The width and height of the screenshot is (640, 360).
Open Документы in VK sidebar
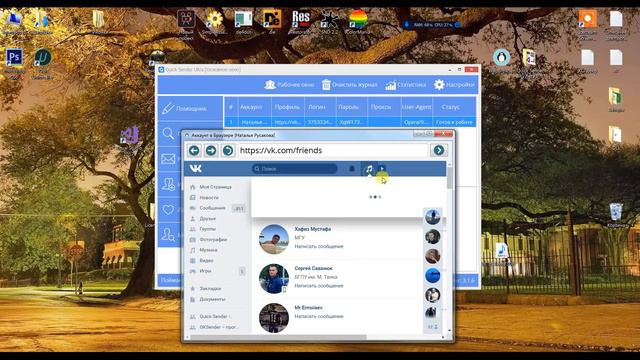point(212,299)
